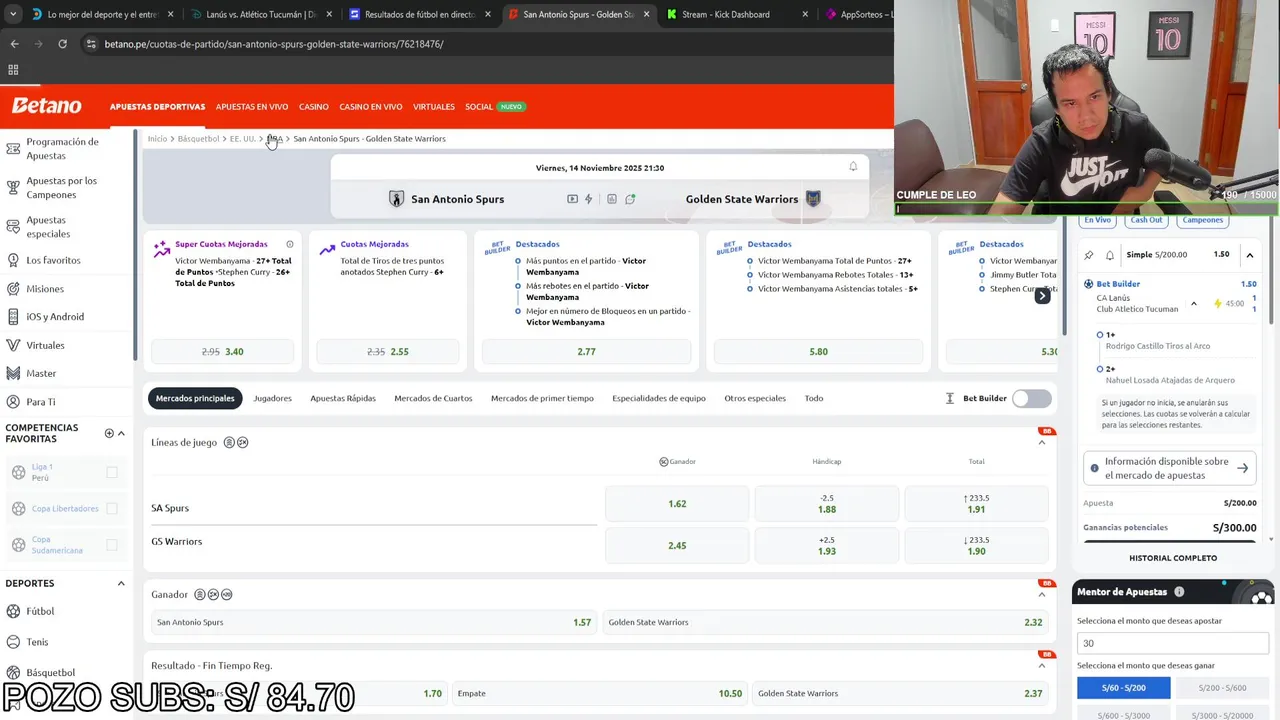Add a favorite competition with plus icon
This screenshot has width=1280, height=720.
click(x=109, y=433)
